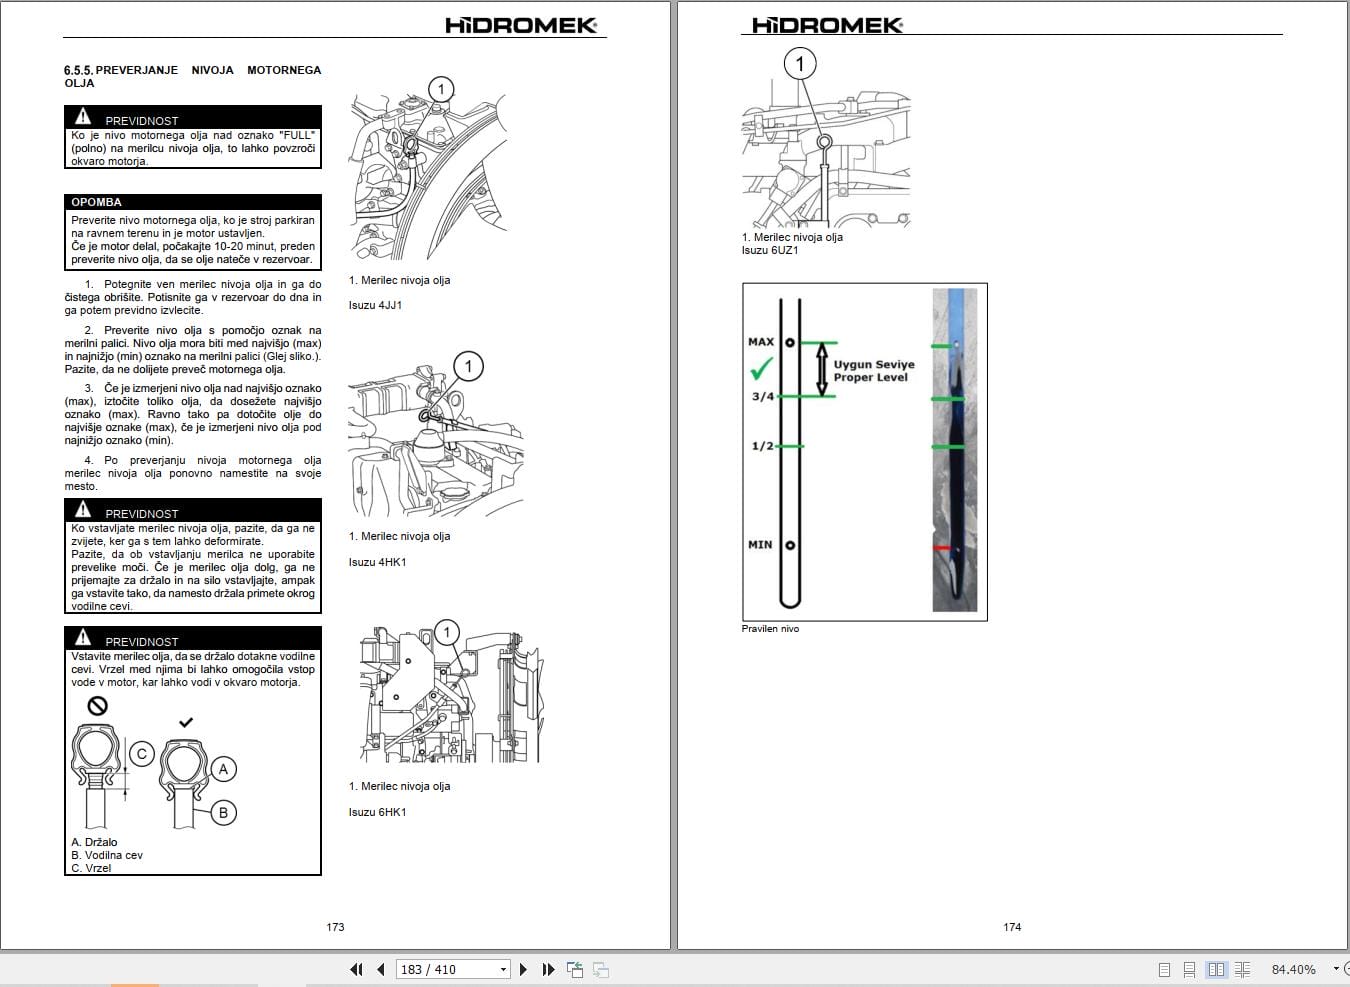Click the caption Isuzu 6UZ1

pyautogui.click(x=770, y=250)
